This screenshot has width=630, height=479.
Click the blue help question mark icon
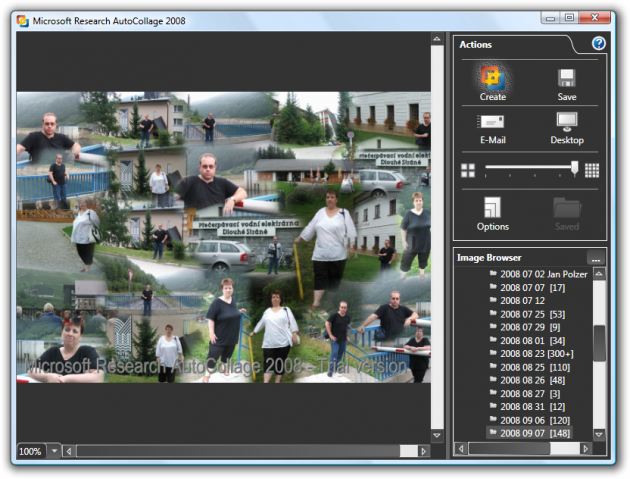pos(598,44)
